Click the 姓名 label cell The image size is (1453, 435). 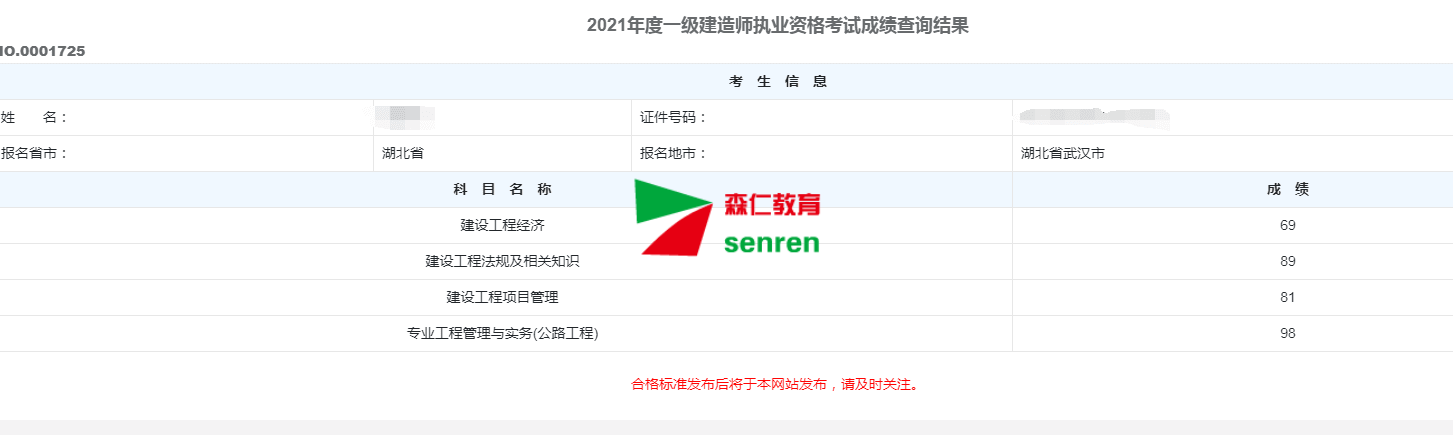(x=34, y=118)
